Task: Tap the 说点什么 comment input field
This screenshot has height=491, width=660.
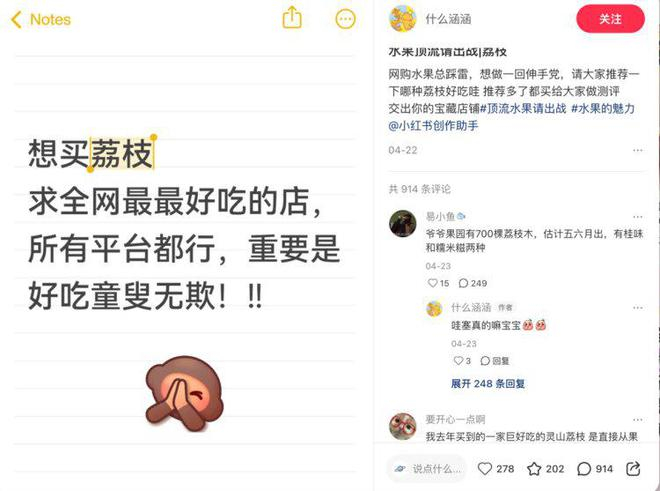Action: (x=427, y=469)
